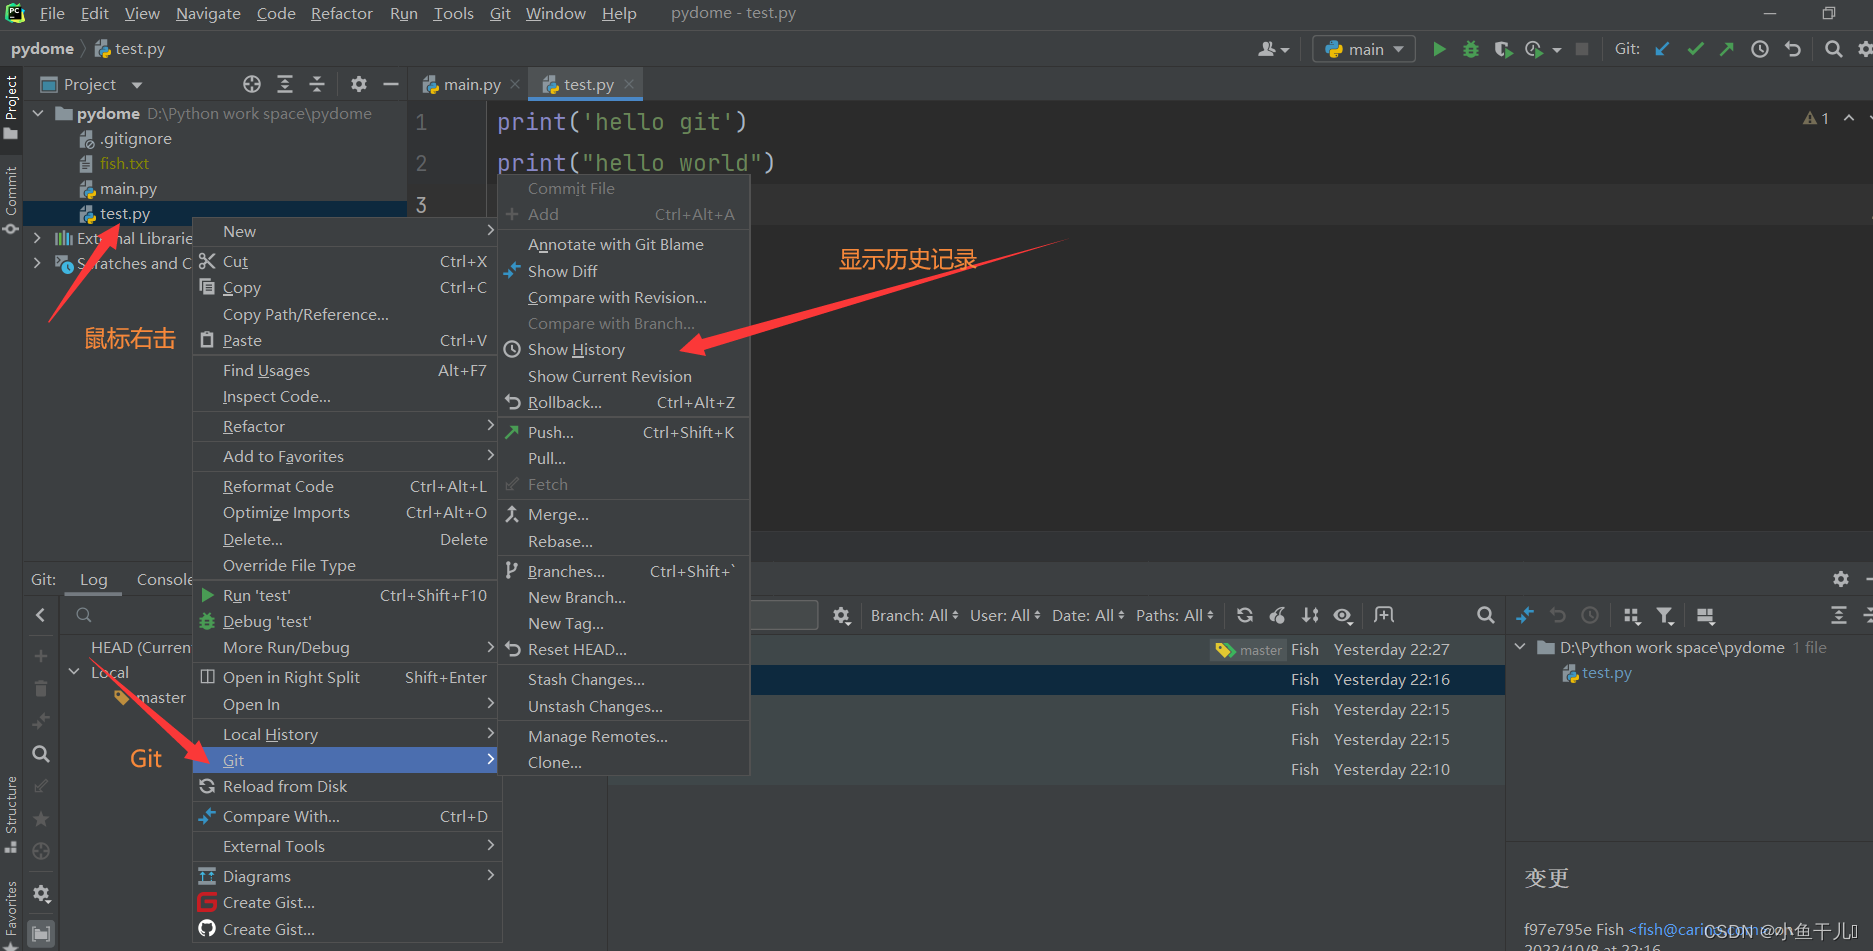This screenshot has height=951, width=1873.
Task: Choose Push... in Git submenu
Action: point(624,432)
